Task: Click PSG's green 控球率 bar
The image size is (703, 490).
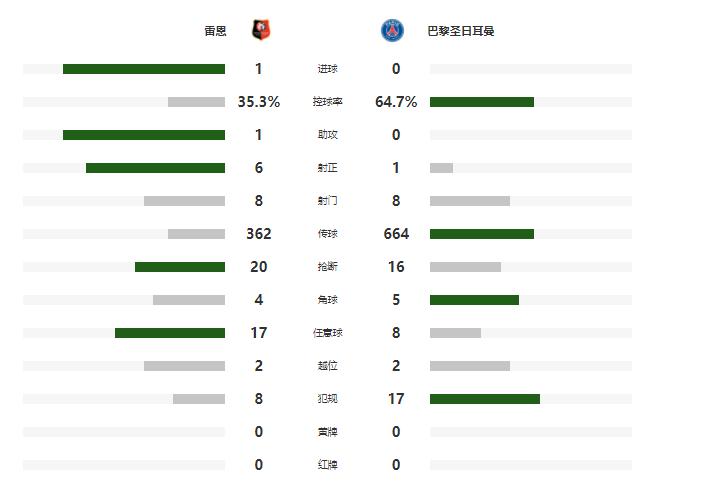Action: [x=481, y=102]
